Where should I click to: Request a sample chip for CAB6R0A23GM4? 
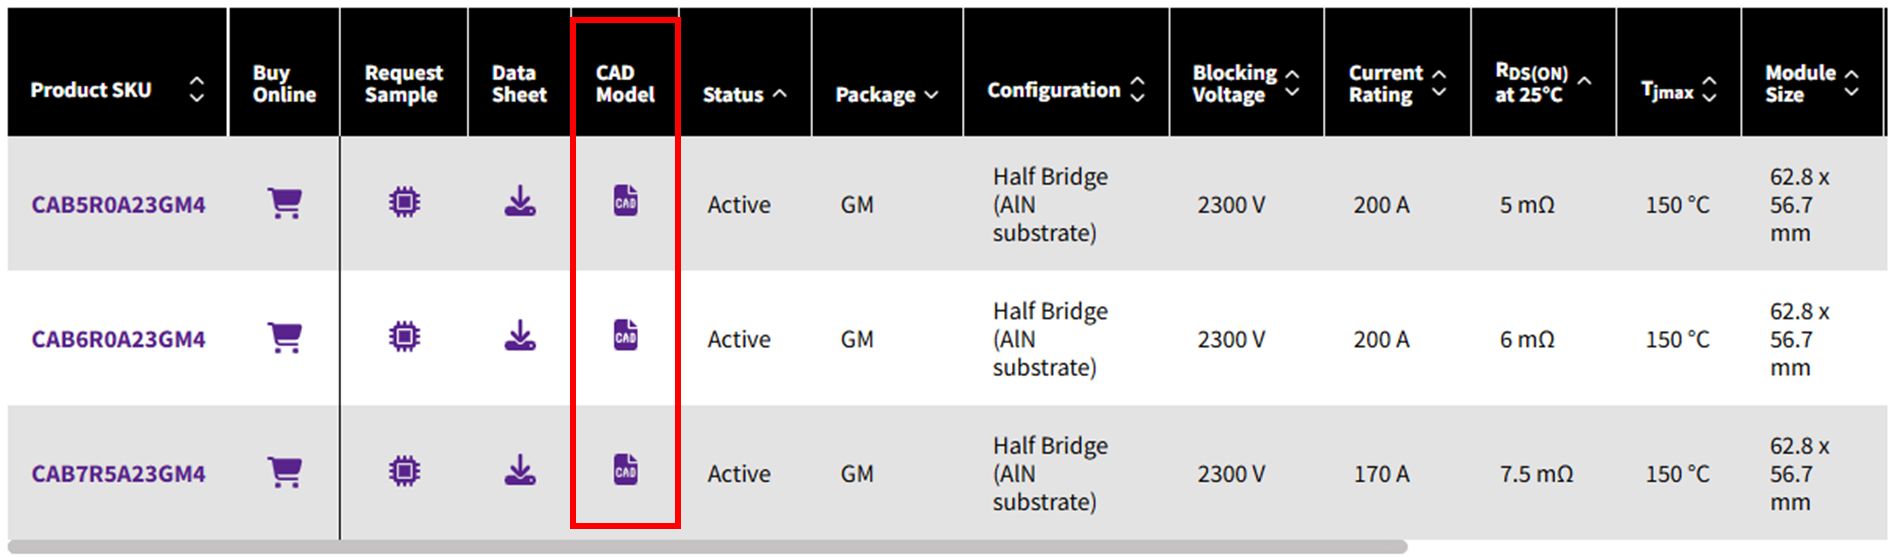405,337
